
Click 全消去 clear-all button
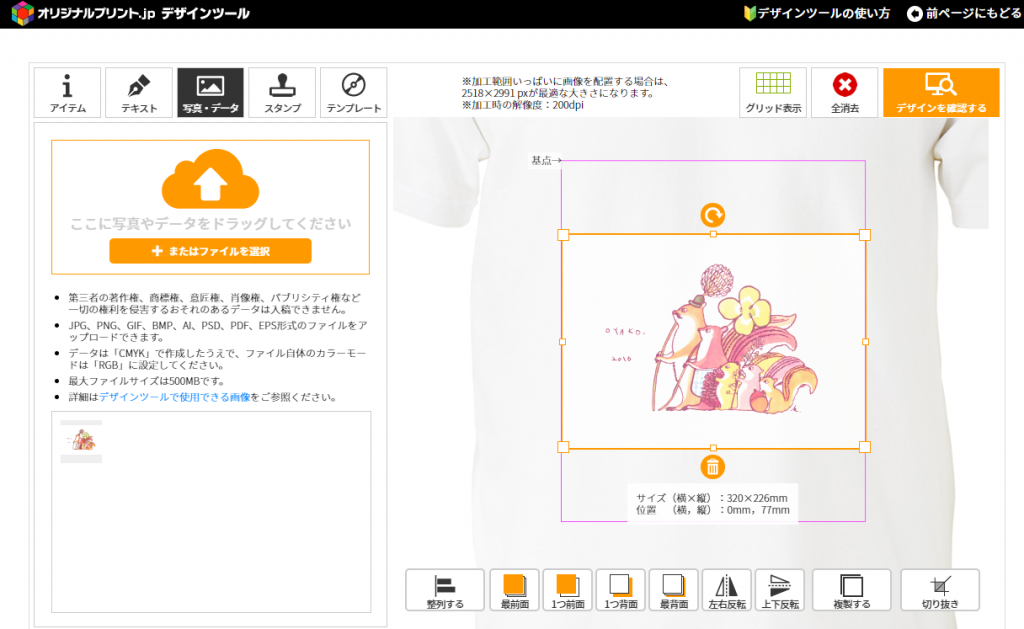coord(844,93)
